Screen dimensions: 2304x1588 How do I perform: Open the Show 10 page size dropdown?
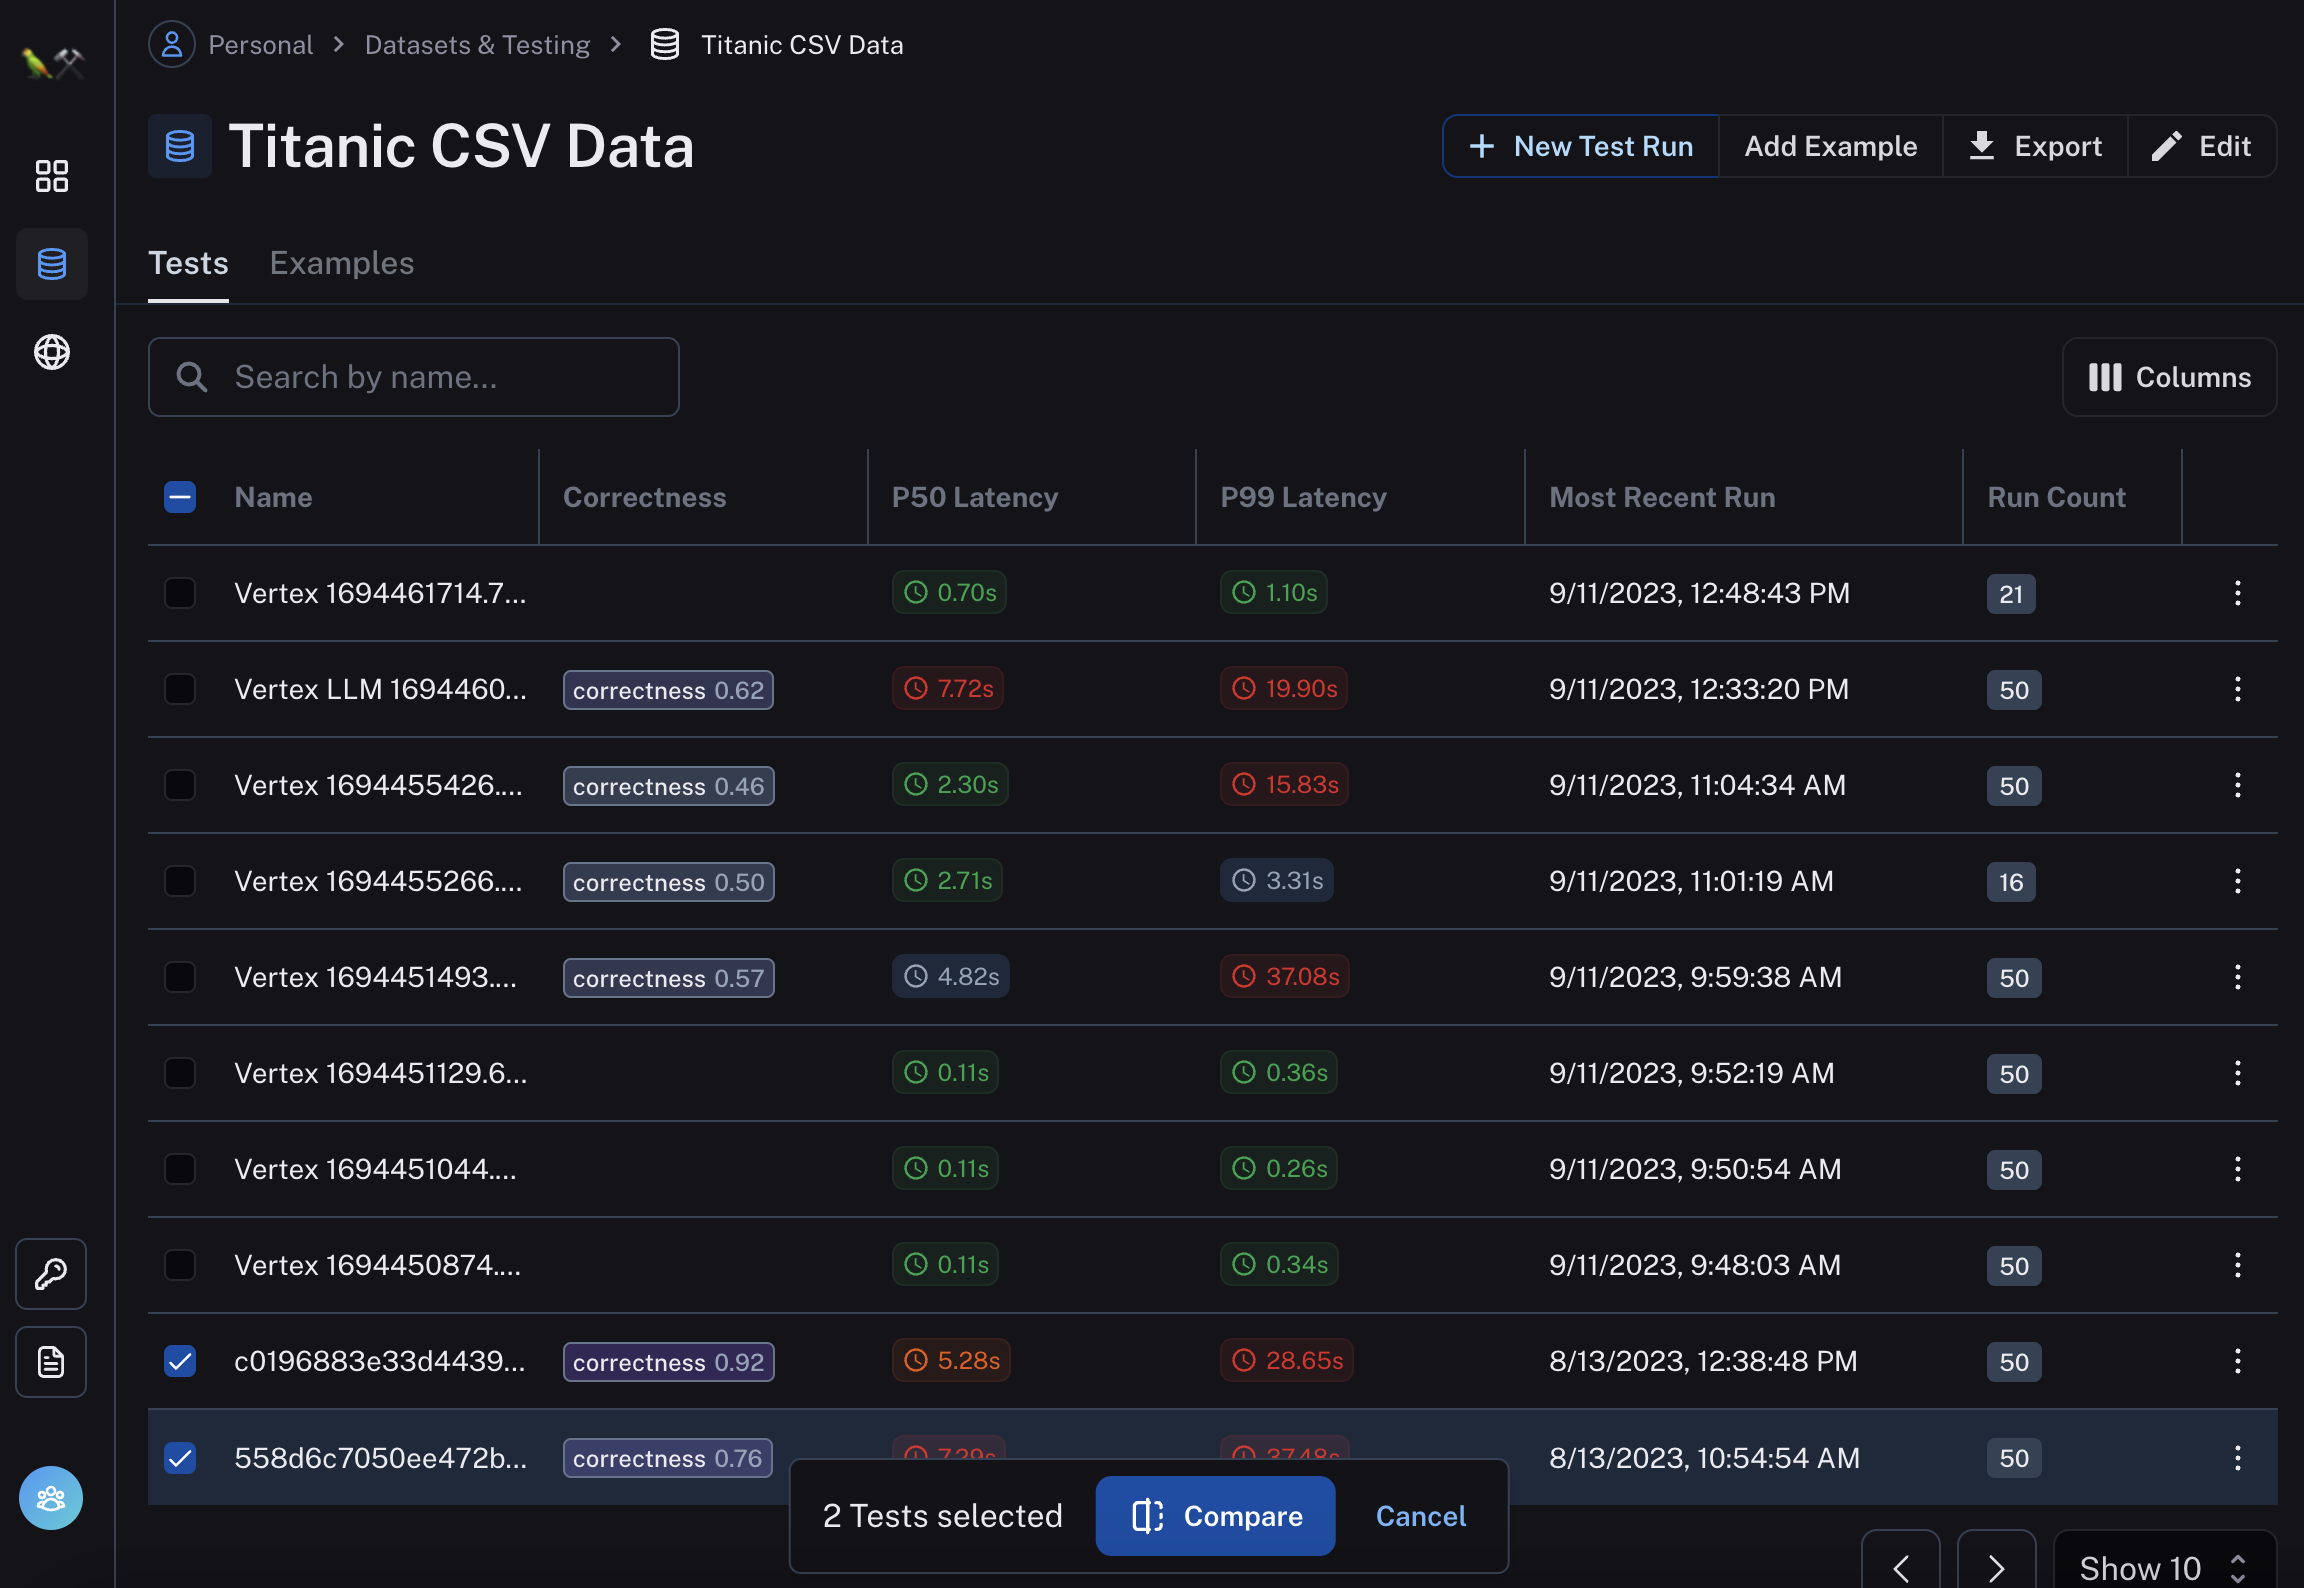(x=2164, y=1566)
